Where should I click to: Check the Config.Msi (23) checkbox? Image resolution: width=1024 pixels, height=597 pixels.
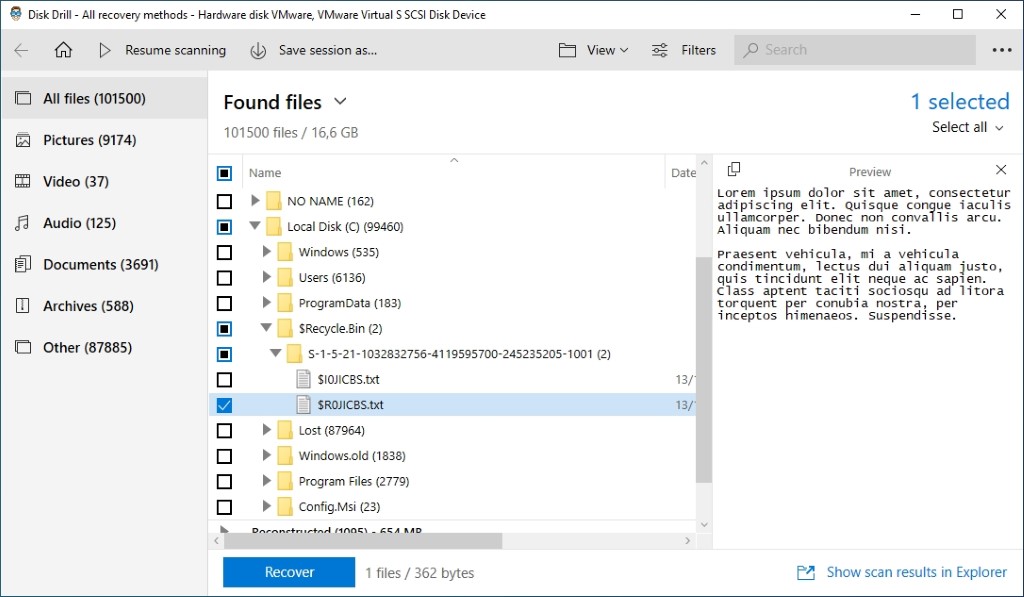pyautogui.click(x=224, y=507)
